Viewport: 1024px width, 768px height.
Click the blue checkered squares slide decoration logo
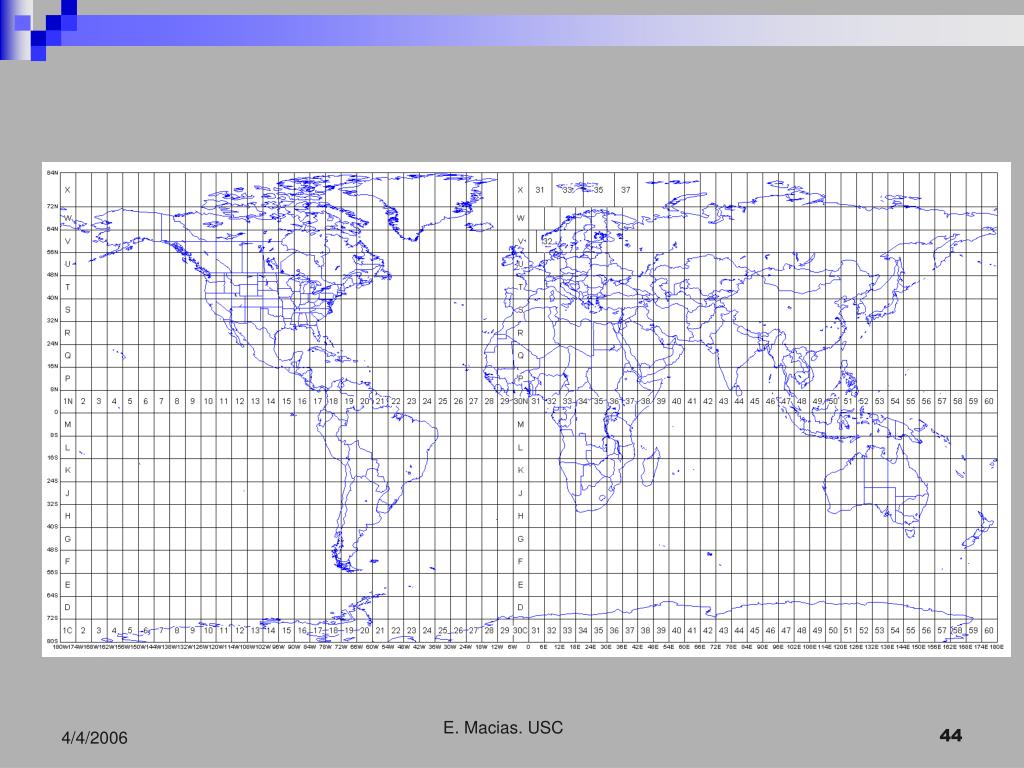[x=39, y=29]
